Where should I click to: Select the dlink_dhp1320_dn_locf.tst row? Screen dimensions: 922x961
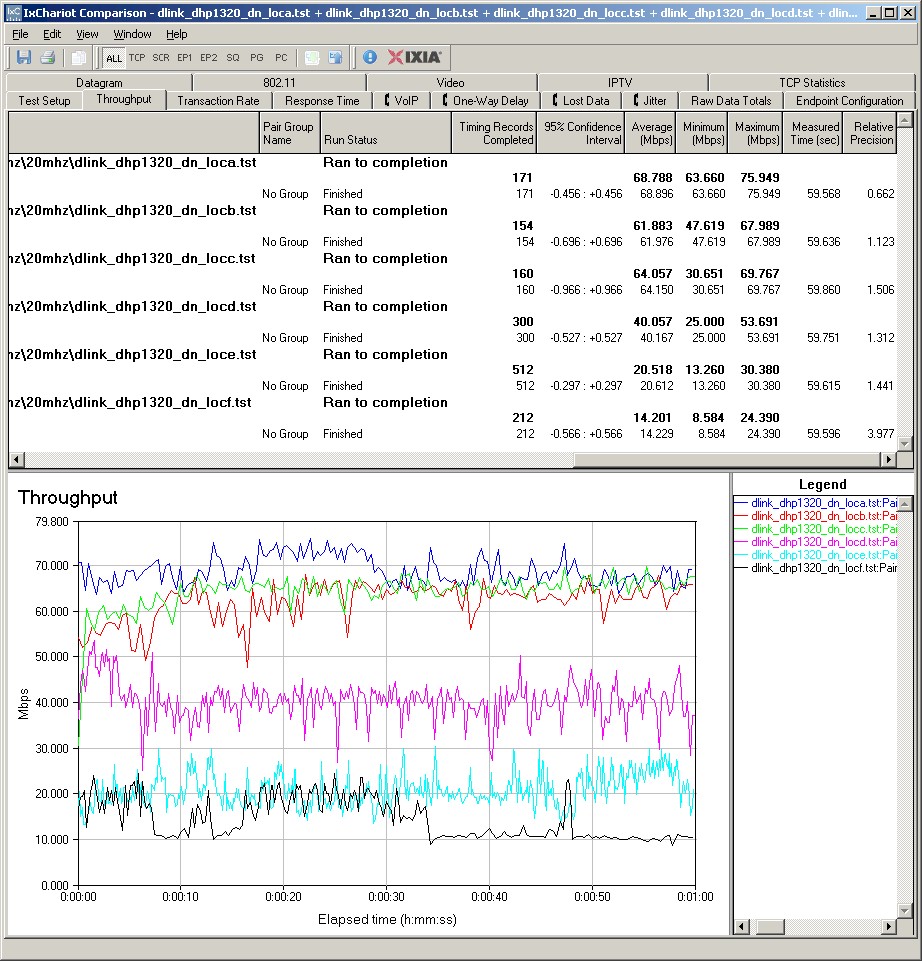(452, 403)
